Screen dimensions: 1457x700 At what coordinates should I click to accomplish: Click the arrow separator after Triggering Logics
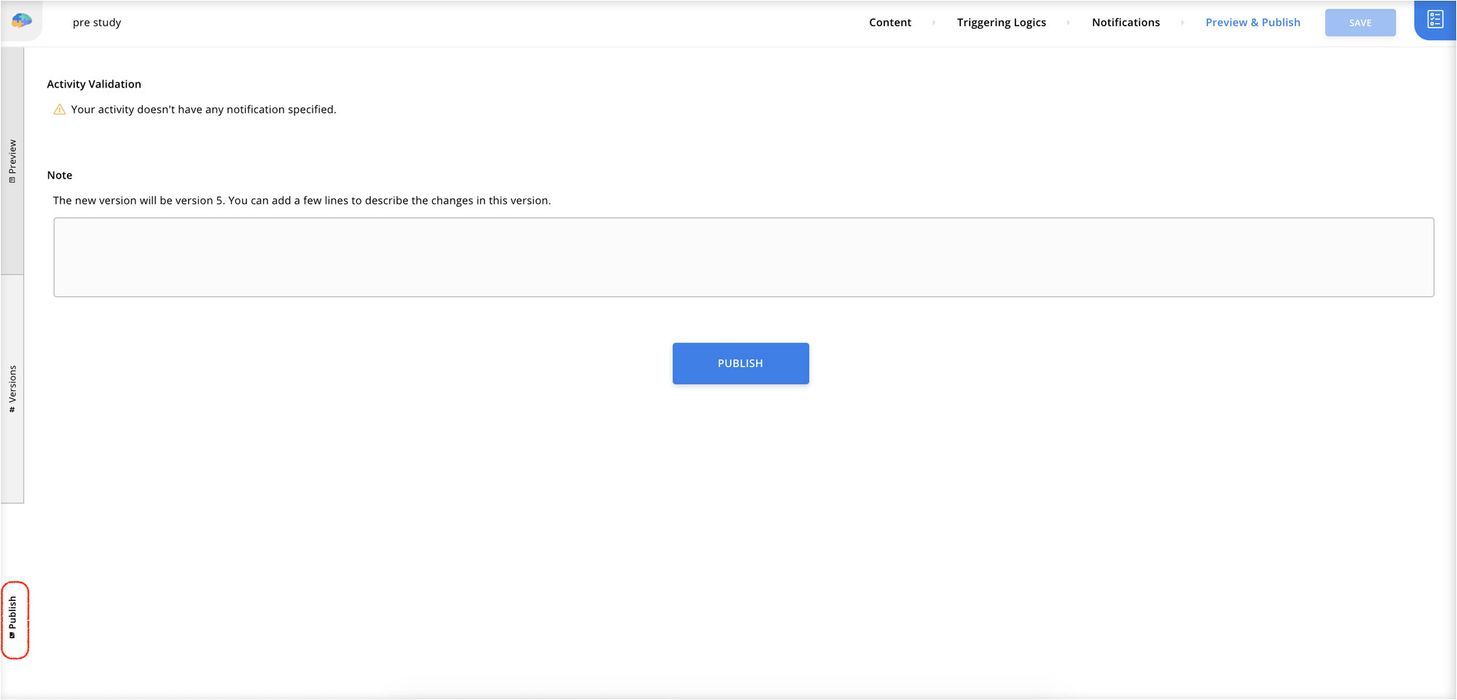point(1068,23)
